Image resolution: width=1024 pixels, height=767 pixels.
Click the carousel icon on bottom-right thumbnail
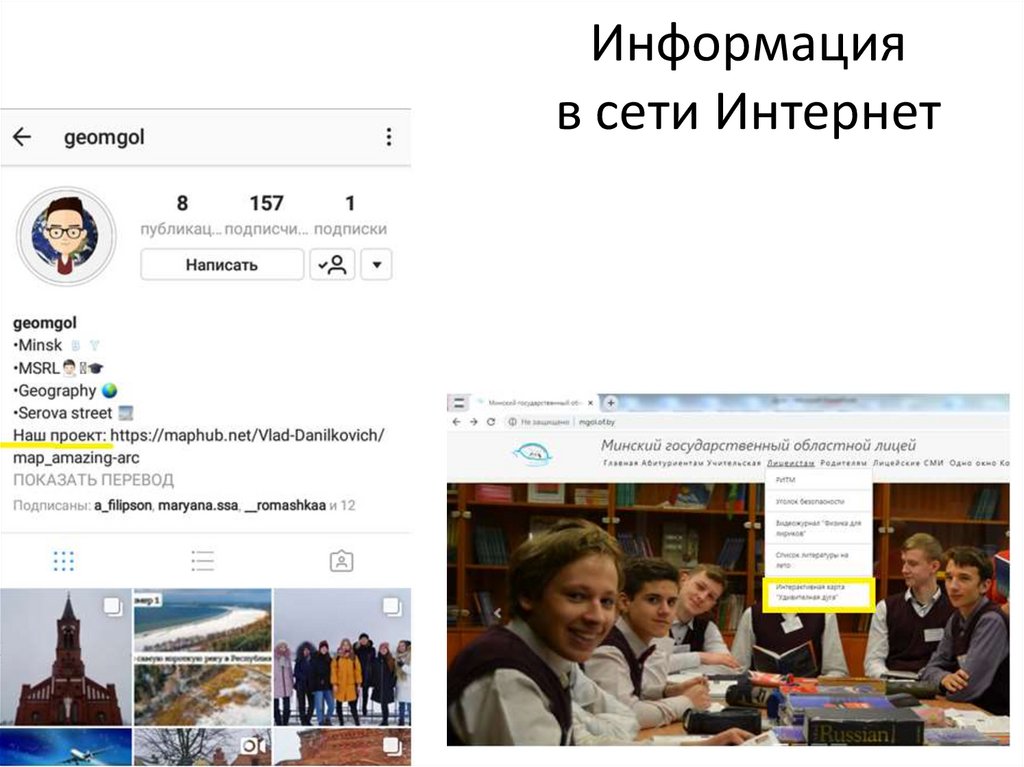point(390,748)
